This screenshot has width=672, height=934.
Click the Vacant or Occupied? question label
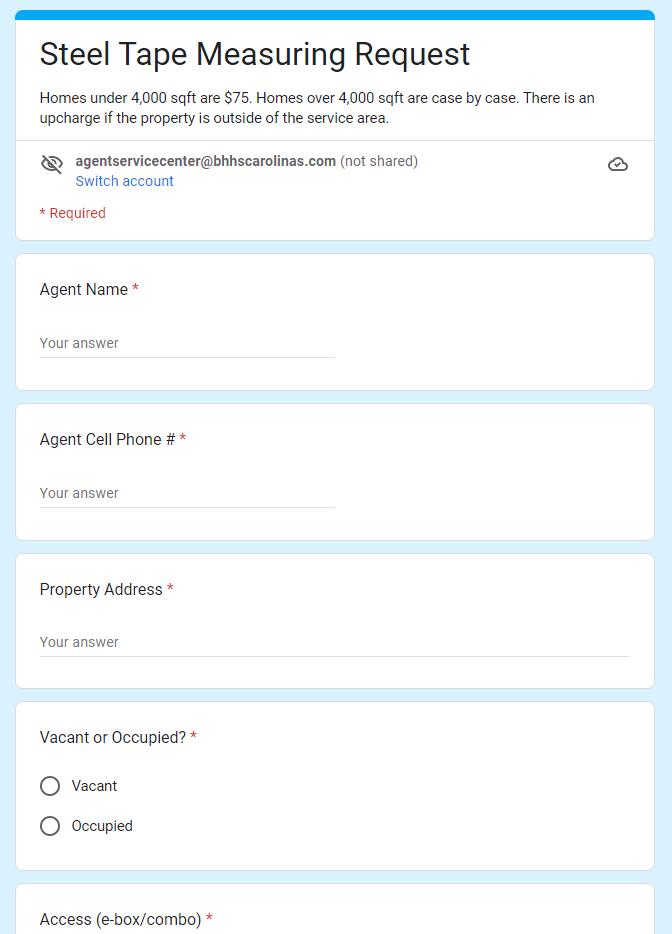(x=113, y=737)
